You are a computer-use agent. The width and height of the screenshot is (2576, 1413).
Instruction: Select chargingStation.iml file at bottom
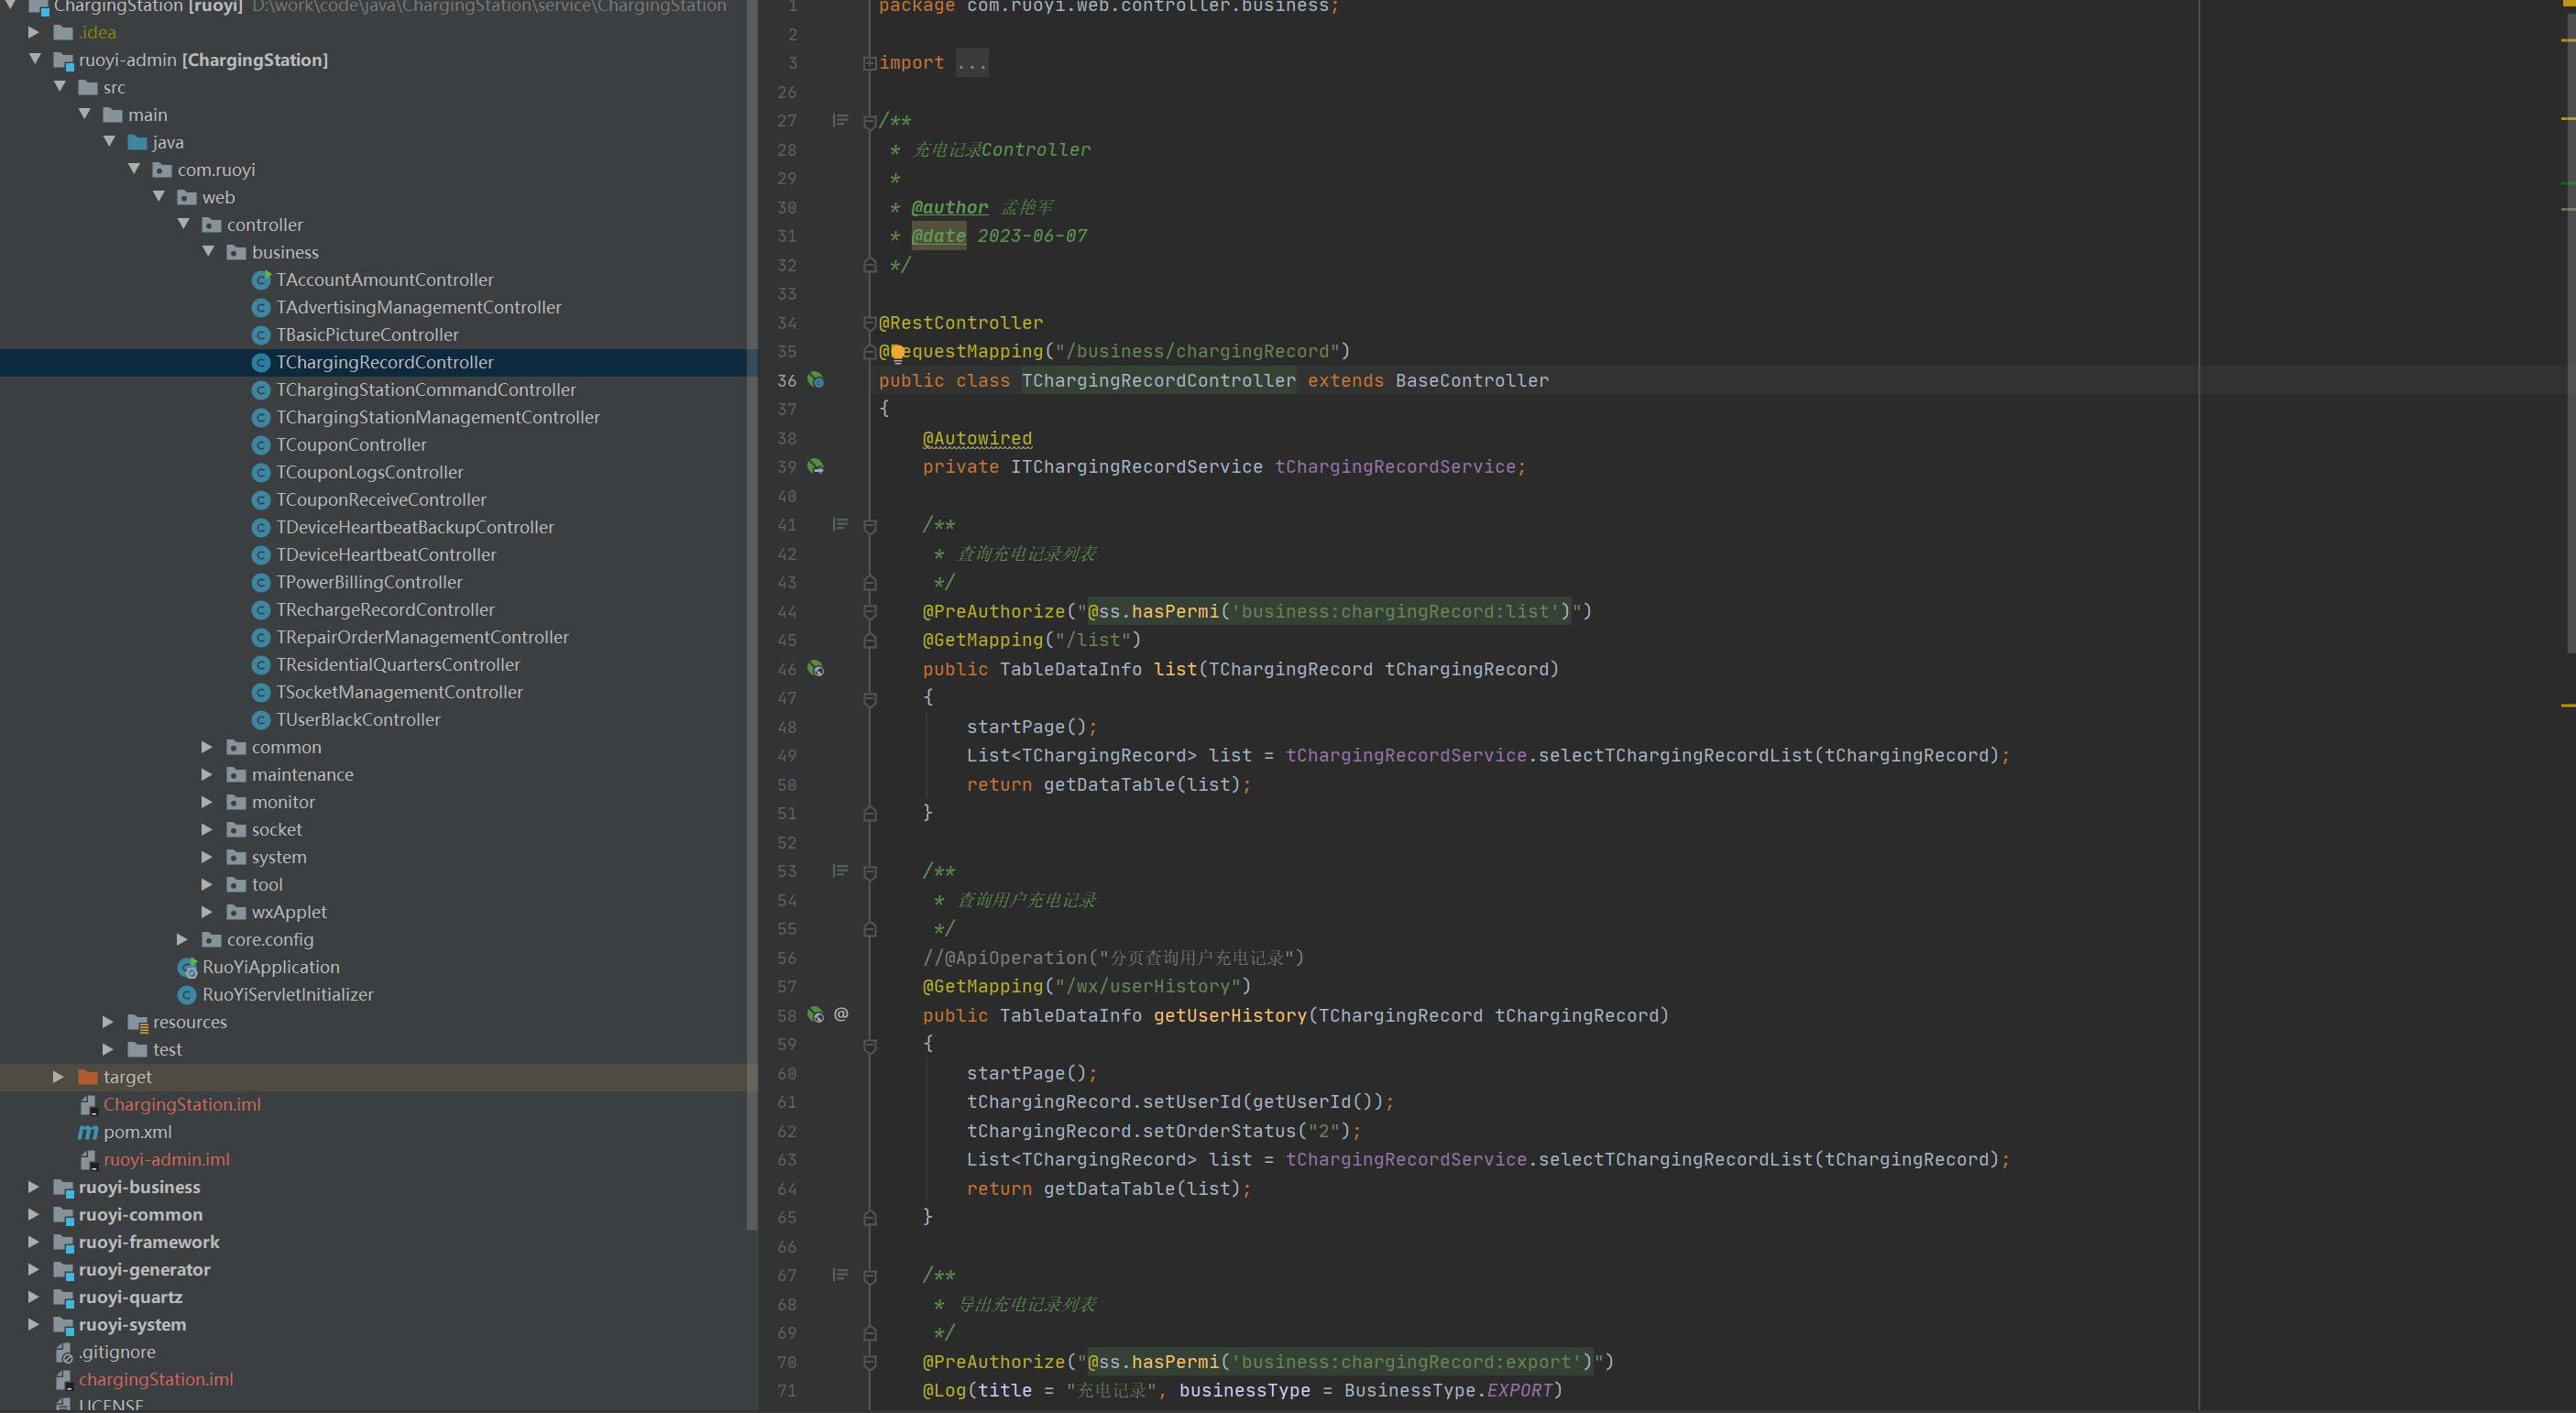(x=156, y=1379)
